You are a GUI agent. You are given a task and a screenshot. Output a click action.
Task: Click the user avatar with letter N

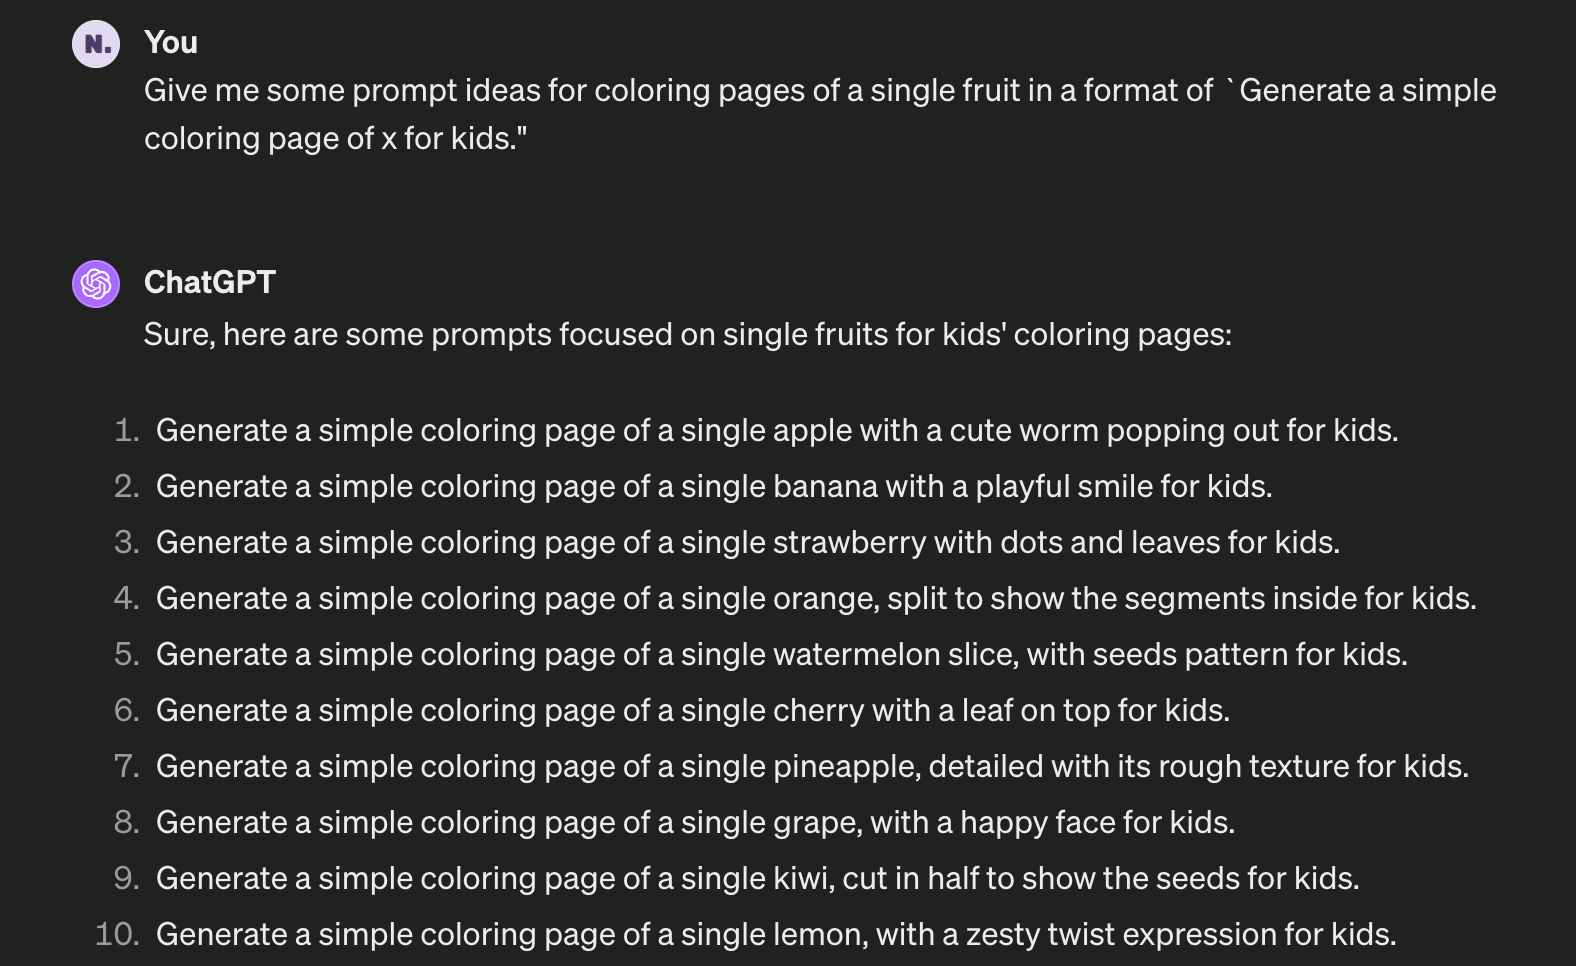(x=96, y=44)
